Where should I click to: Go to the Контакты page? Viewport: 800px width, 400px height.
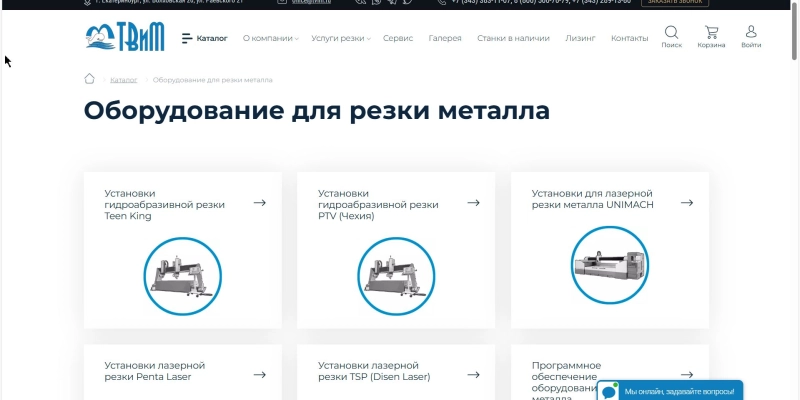(x=629, y=38)
